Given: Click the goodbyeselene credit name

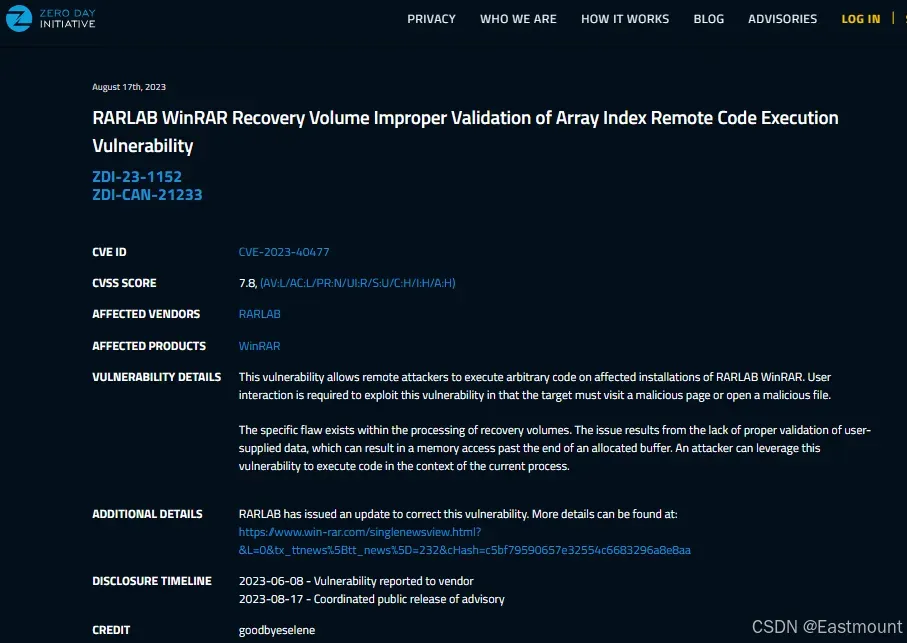Looking at the screenshot, I should 276,630.
